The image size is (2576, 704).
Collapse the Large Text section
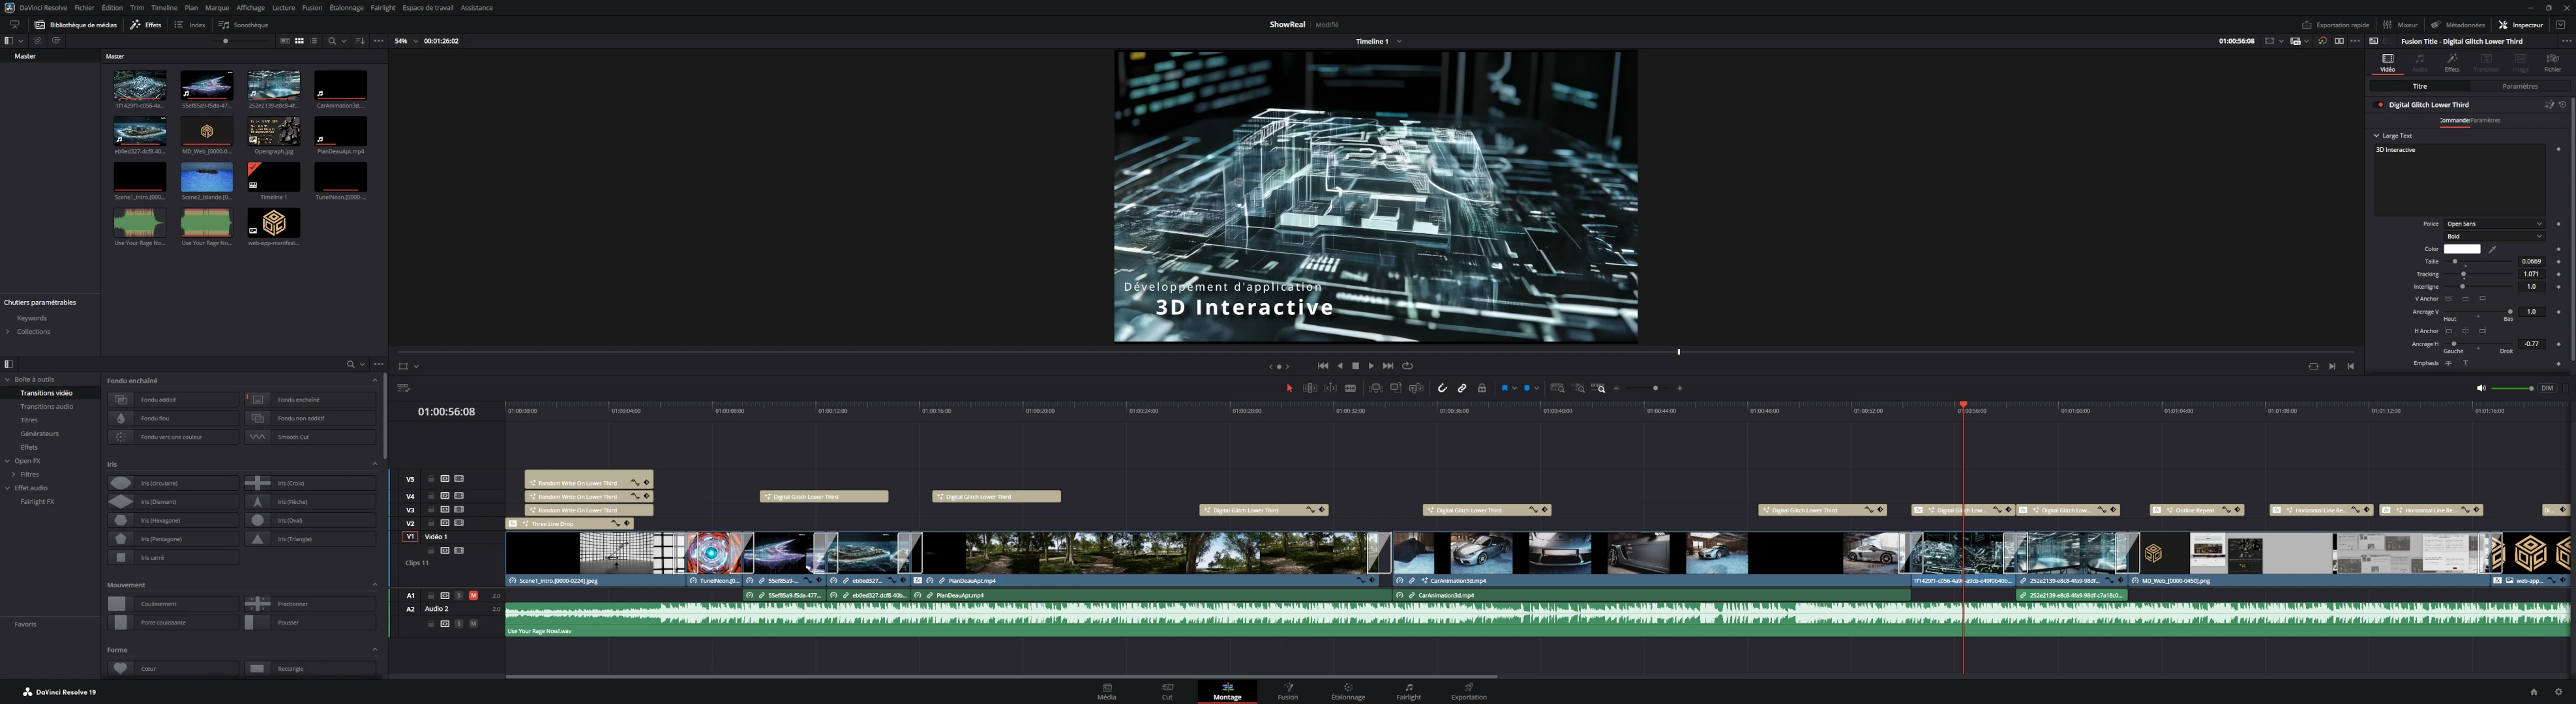(x=2377, y=135)
